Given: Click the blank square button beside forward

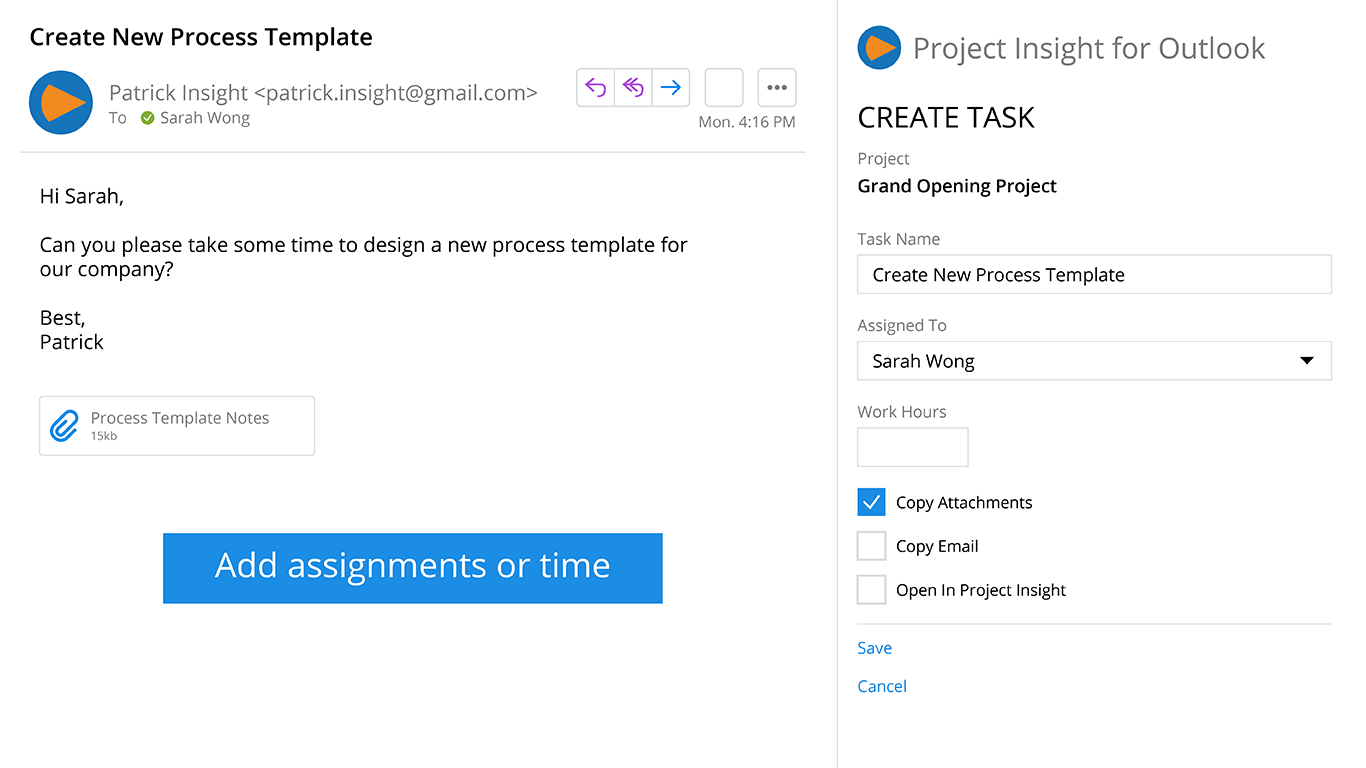Looking at the screenshot, I should [724, 88].
